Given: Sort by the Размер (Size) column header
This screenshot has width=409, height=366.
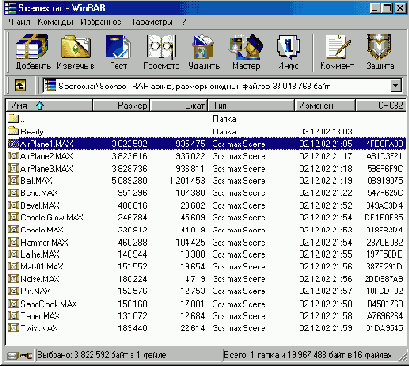Looking at the screenshot, I should pyautogui.click(x=121, y=106).
